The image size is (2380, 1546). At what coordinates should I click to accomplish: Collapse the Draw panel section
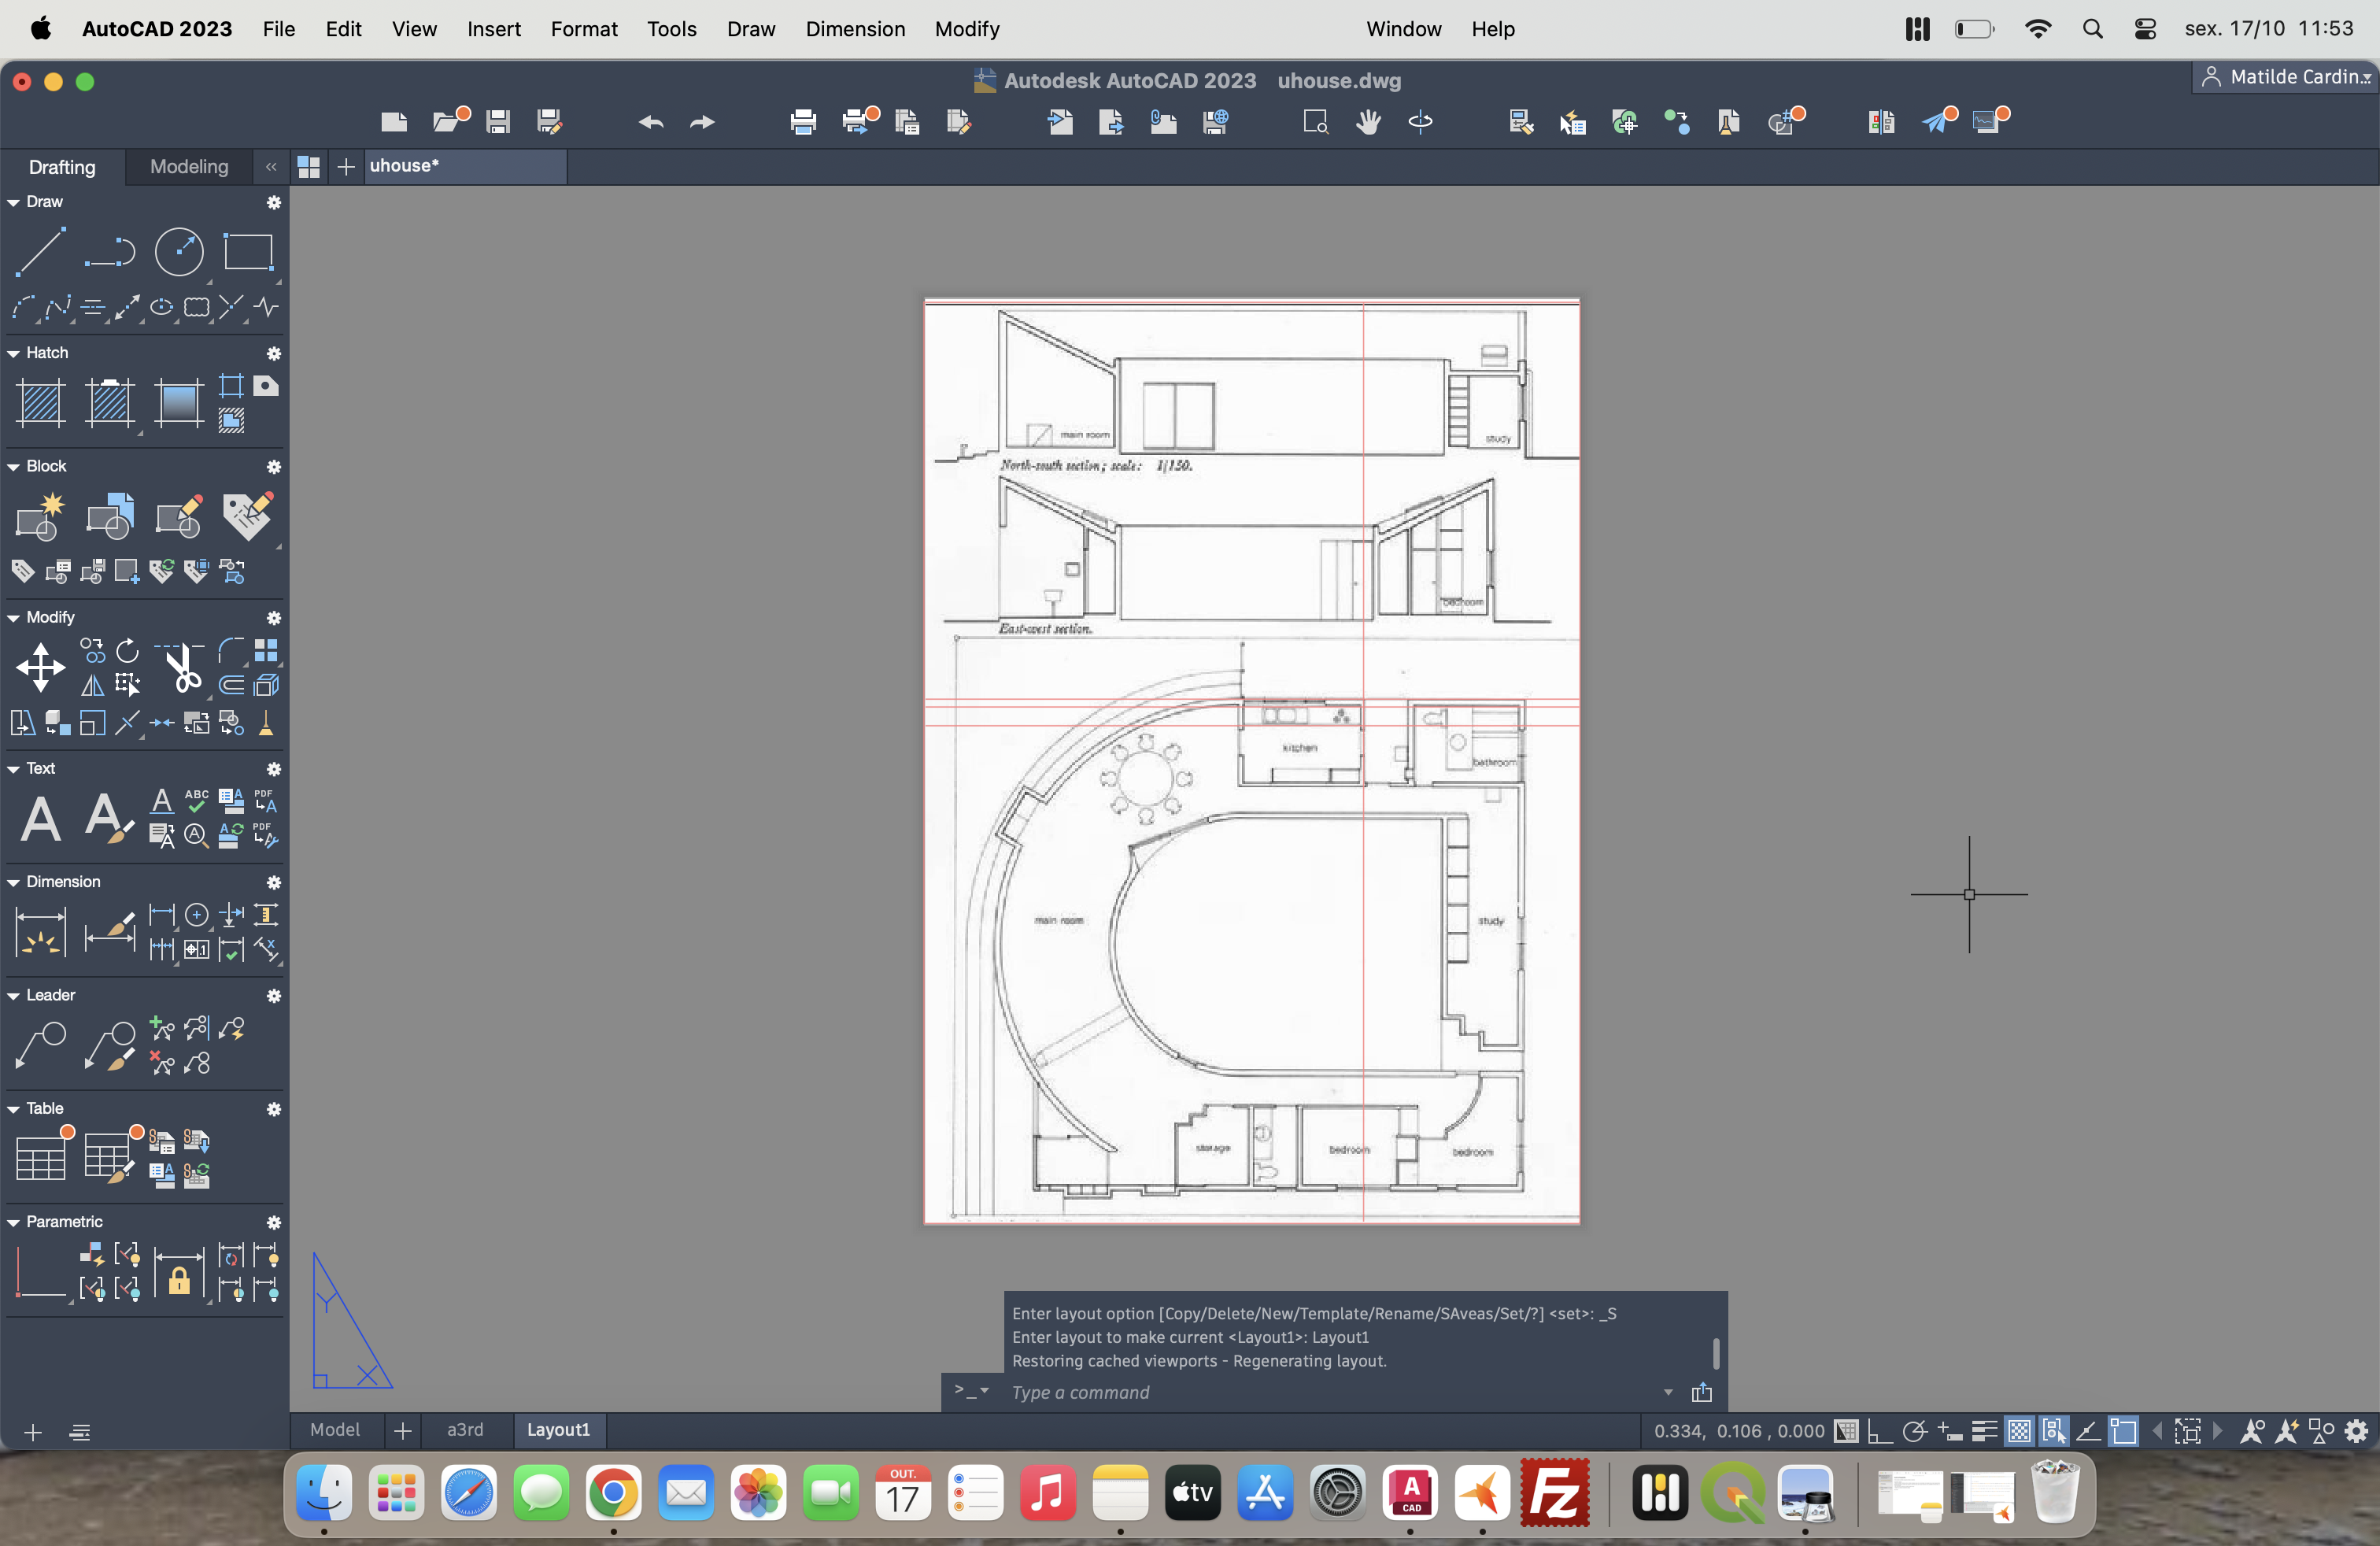point(14,202)
